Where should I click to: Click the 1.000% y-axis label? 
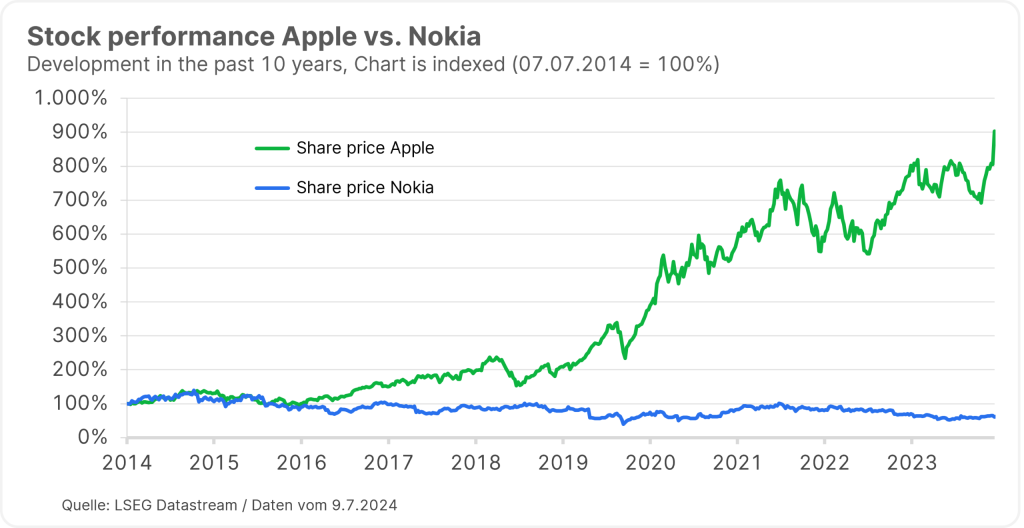(71, 98)
